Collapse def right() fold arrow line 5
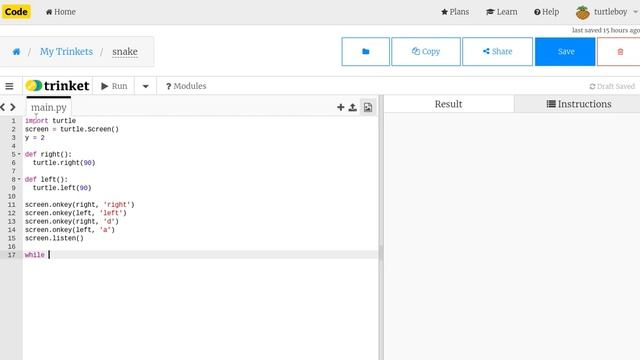 click(x=19, y=154)
